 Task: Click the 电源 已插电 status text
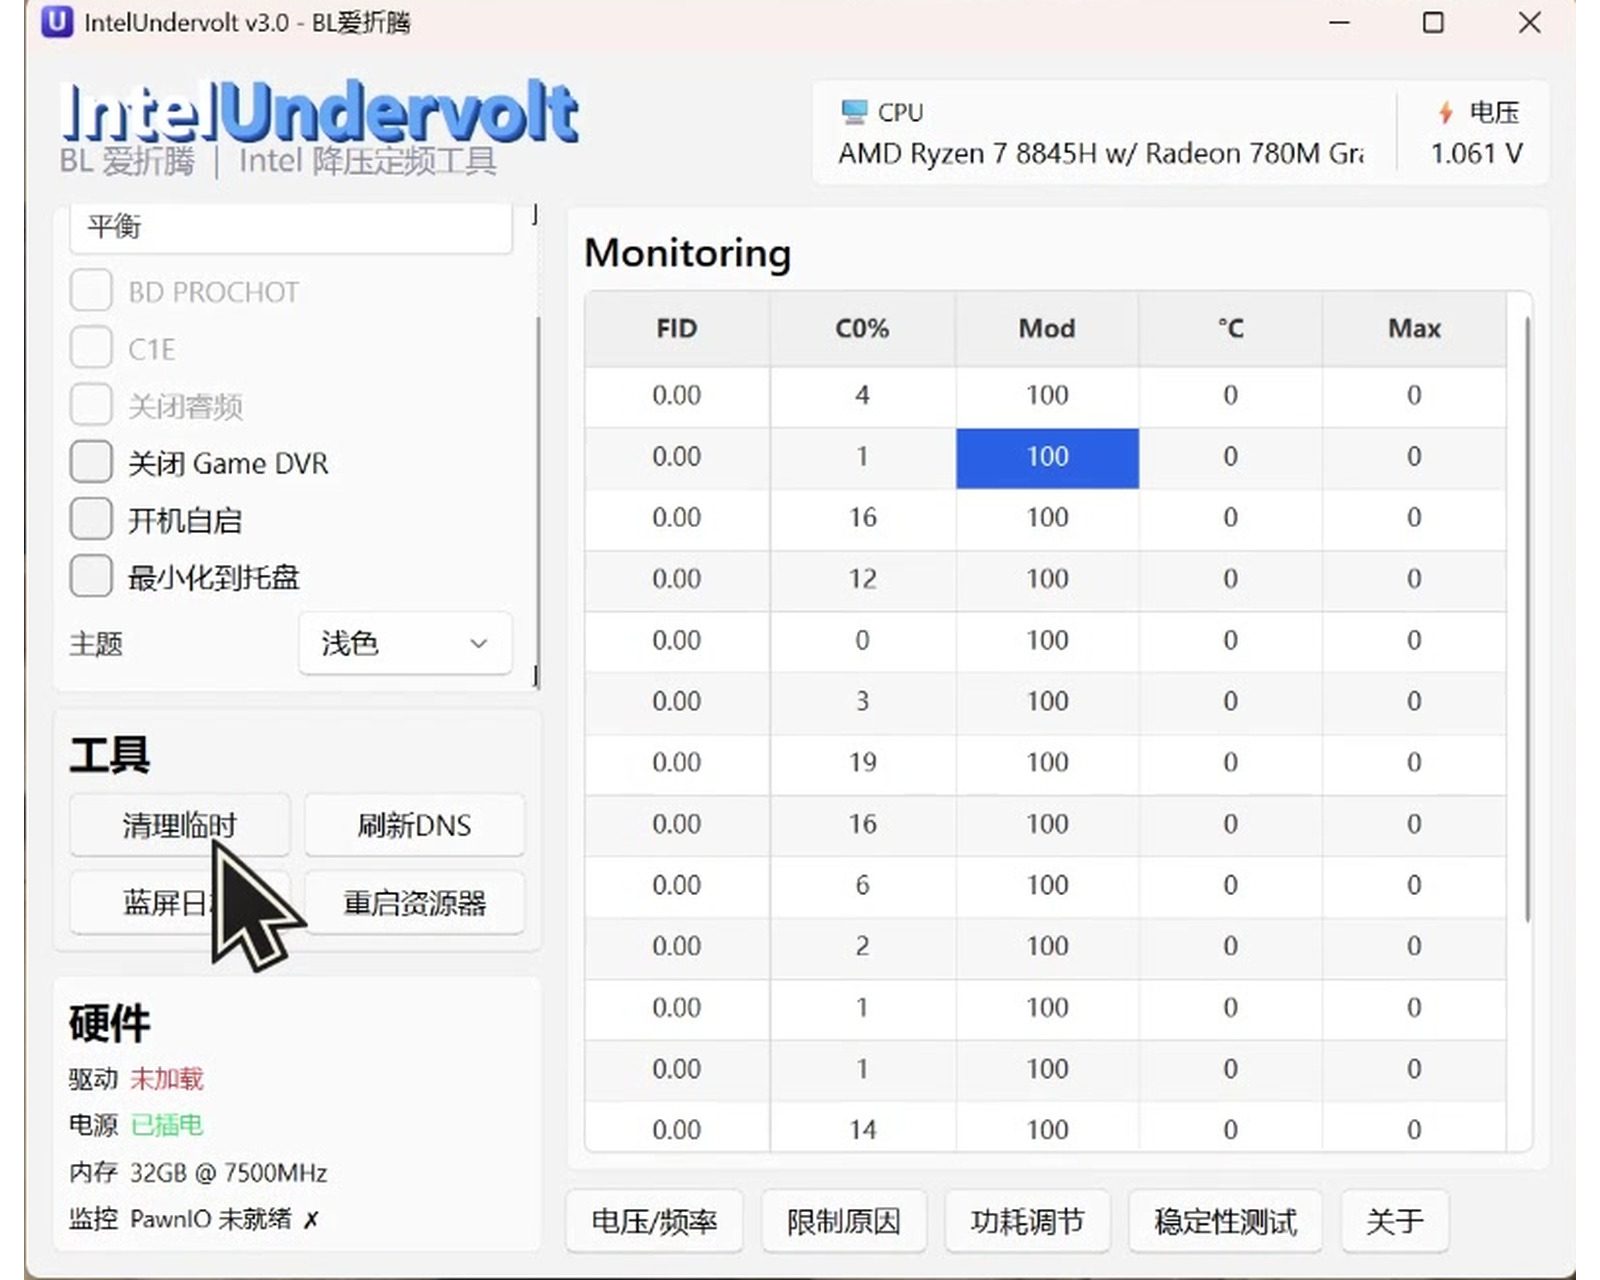[x=136, y=1125]
